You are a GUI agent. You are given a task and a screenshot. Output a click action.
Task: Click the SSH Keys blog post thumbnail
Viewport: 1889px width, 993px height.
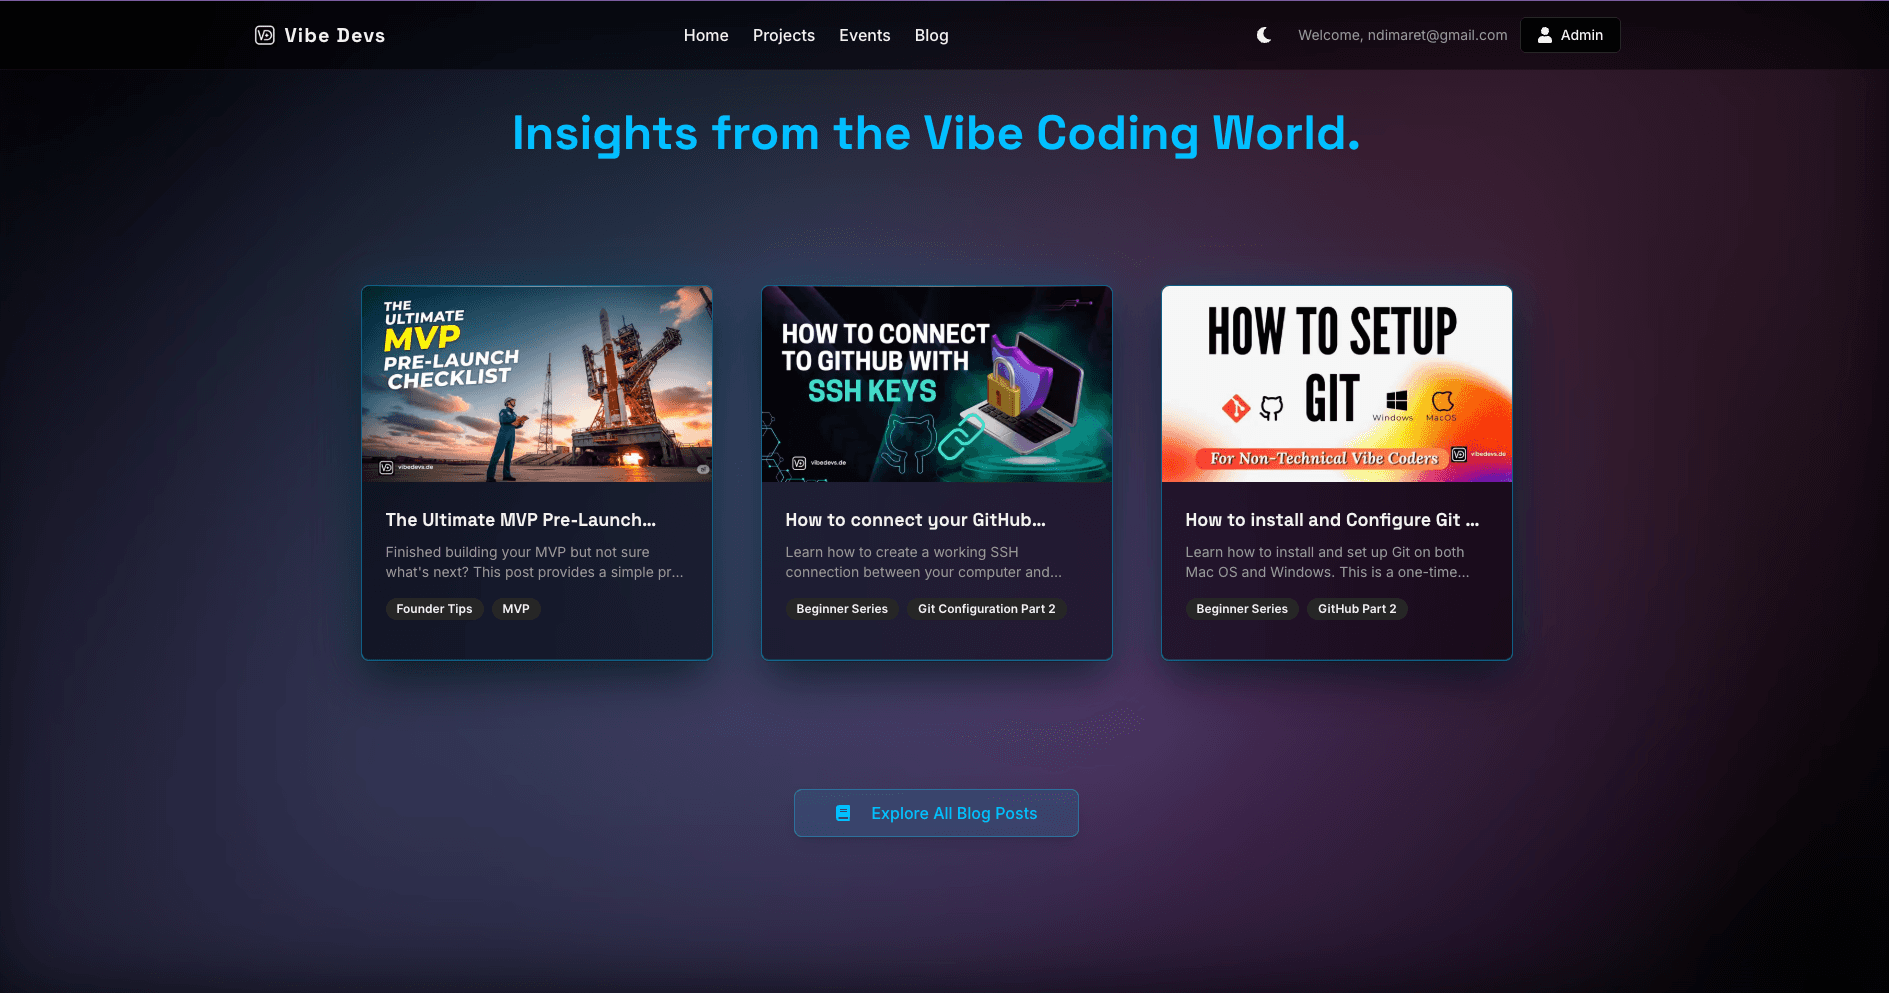(x=936, y=384)
